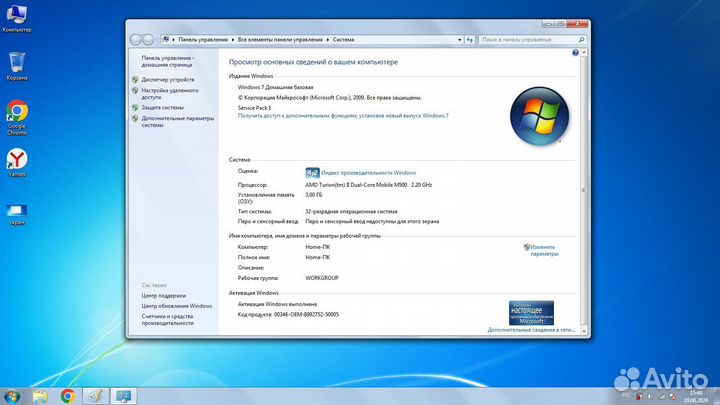Click the refresh button beside address bar
This screenshot has height=405, width=720.
(x=470, y=40)
